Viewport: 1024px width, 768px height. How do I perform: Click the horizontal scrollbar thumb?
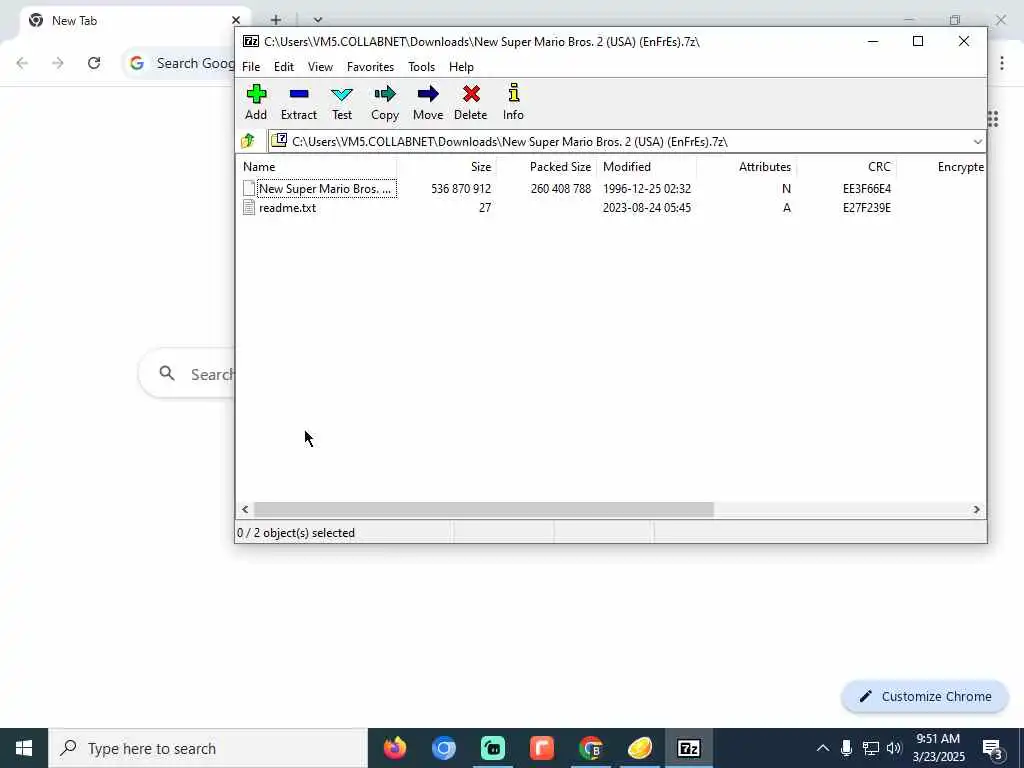coord(483,509)
